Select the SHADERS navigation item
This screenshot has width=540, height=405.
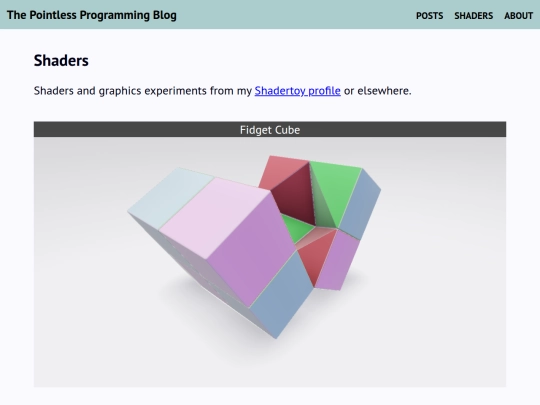point(474,16)
